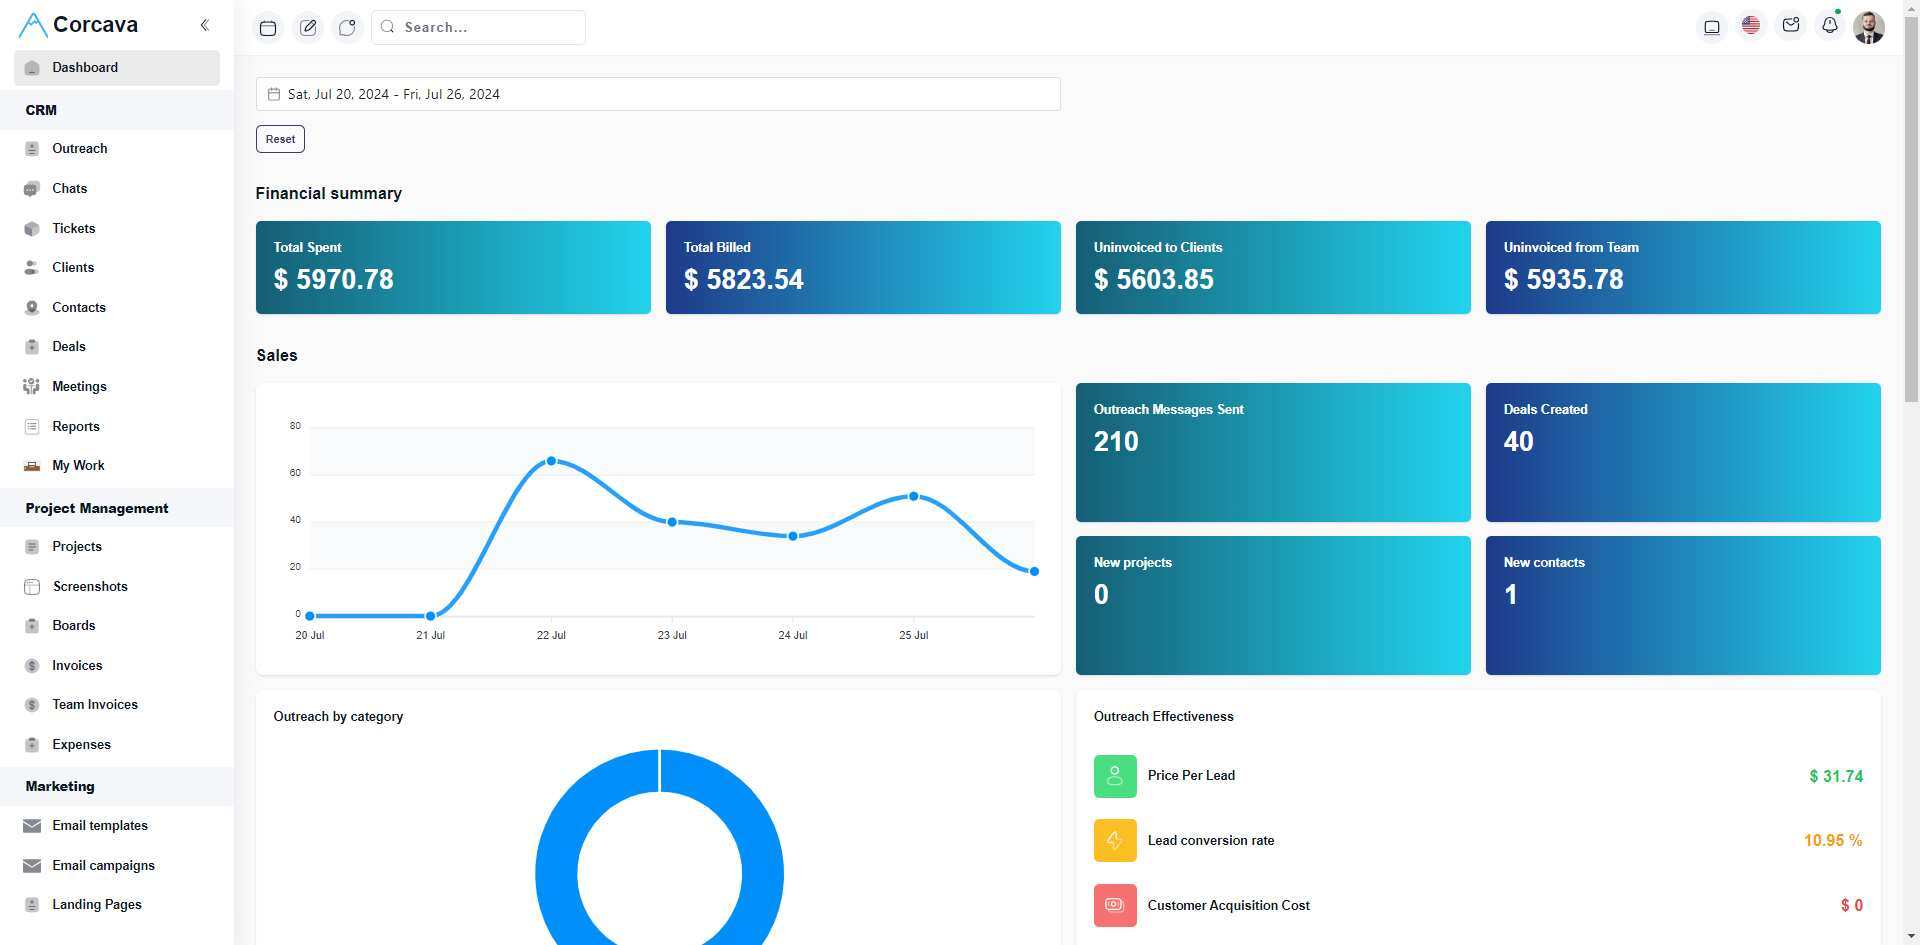The width and height of the screenshot is (1920, 945).
Task: Open the user profile avatar menu
Action: [x=1868, y=27]
